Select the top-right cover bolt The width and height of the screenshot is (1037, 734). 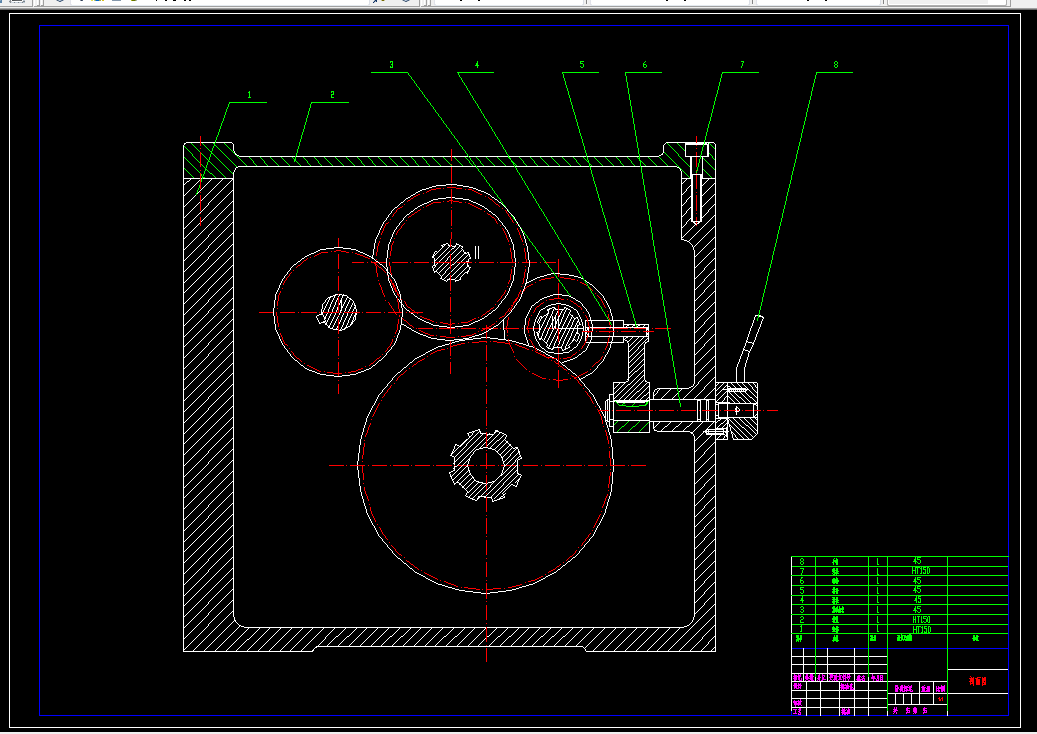click(x=696, y=183)
